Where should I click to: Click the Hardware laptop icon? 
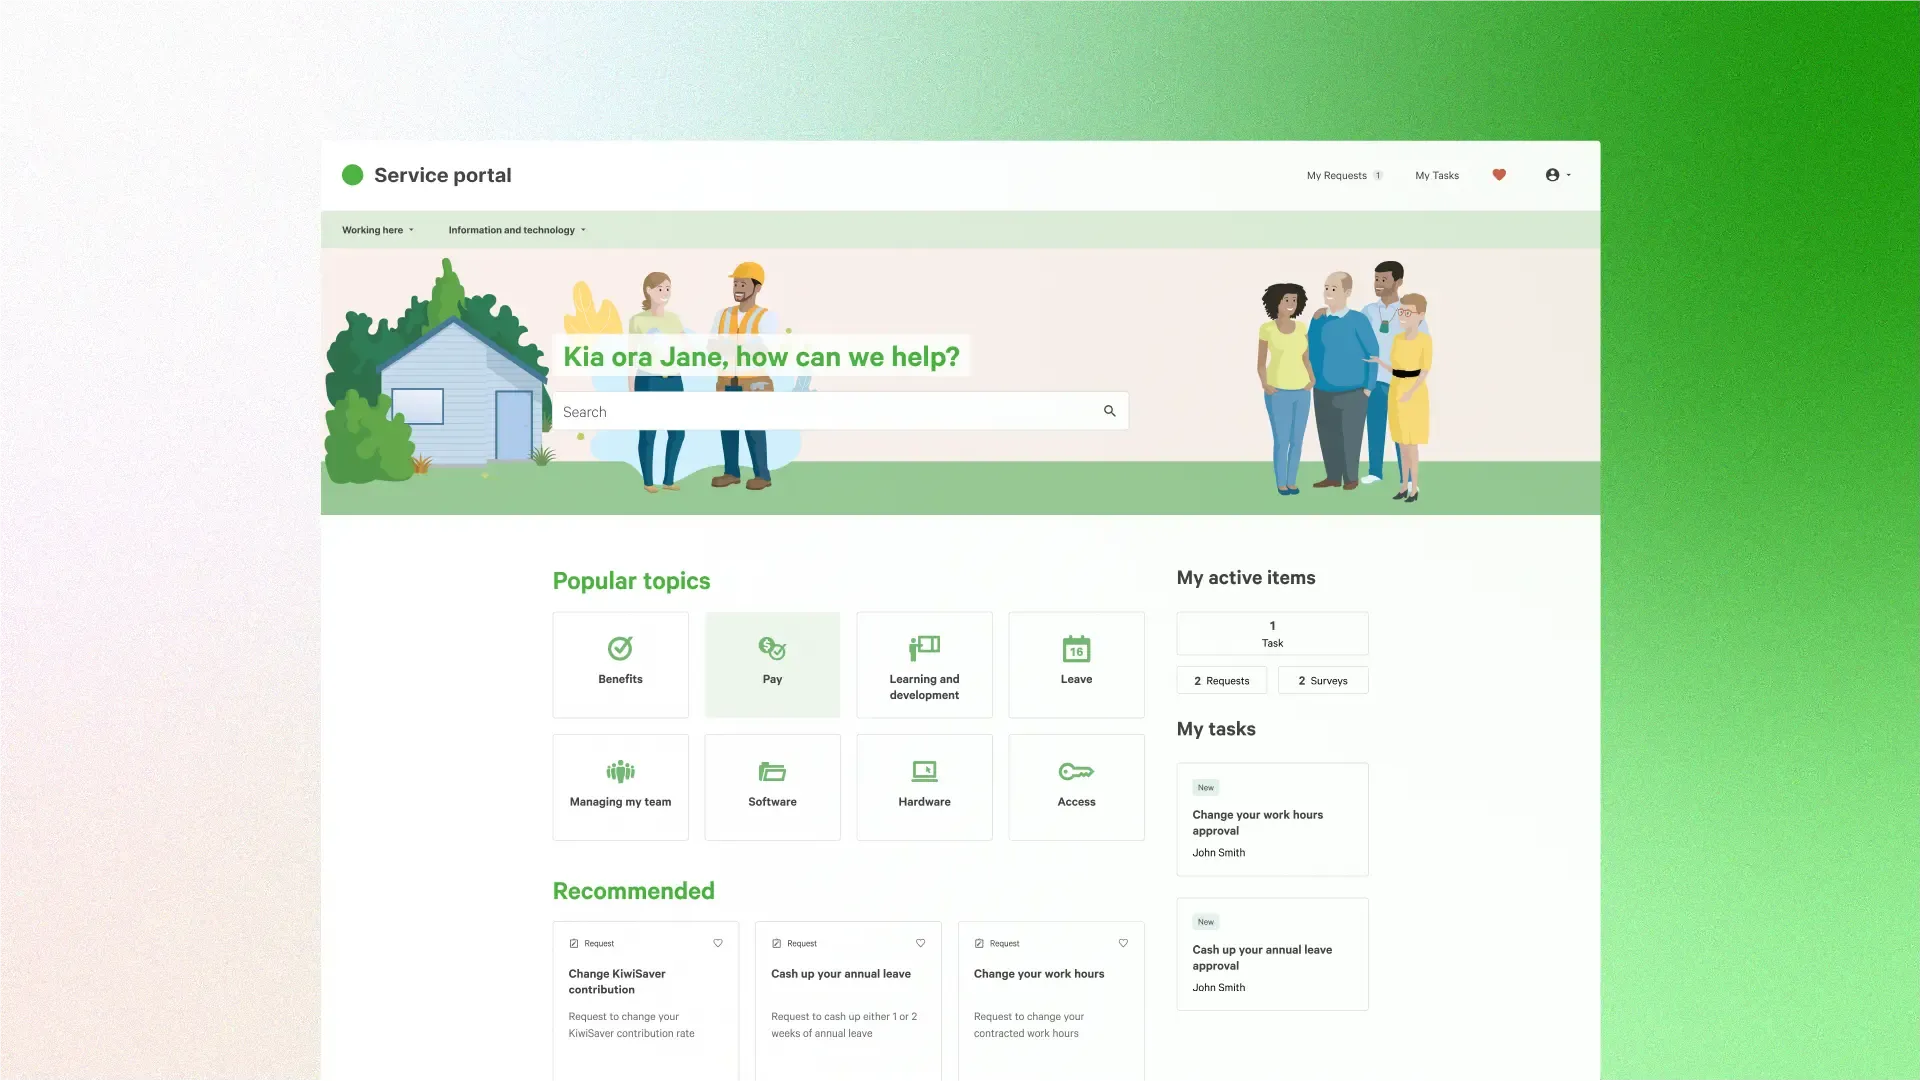924,771
